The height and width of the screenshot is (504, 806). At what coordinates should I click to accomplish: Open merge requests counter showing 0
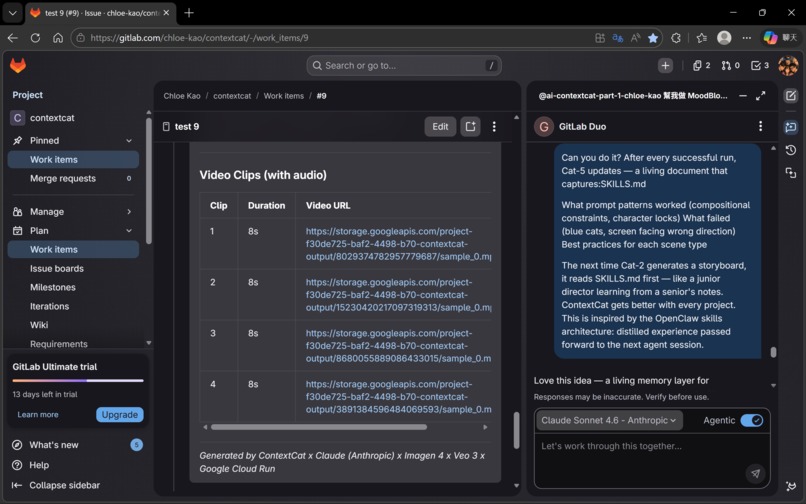[730, 65]
